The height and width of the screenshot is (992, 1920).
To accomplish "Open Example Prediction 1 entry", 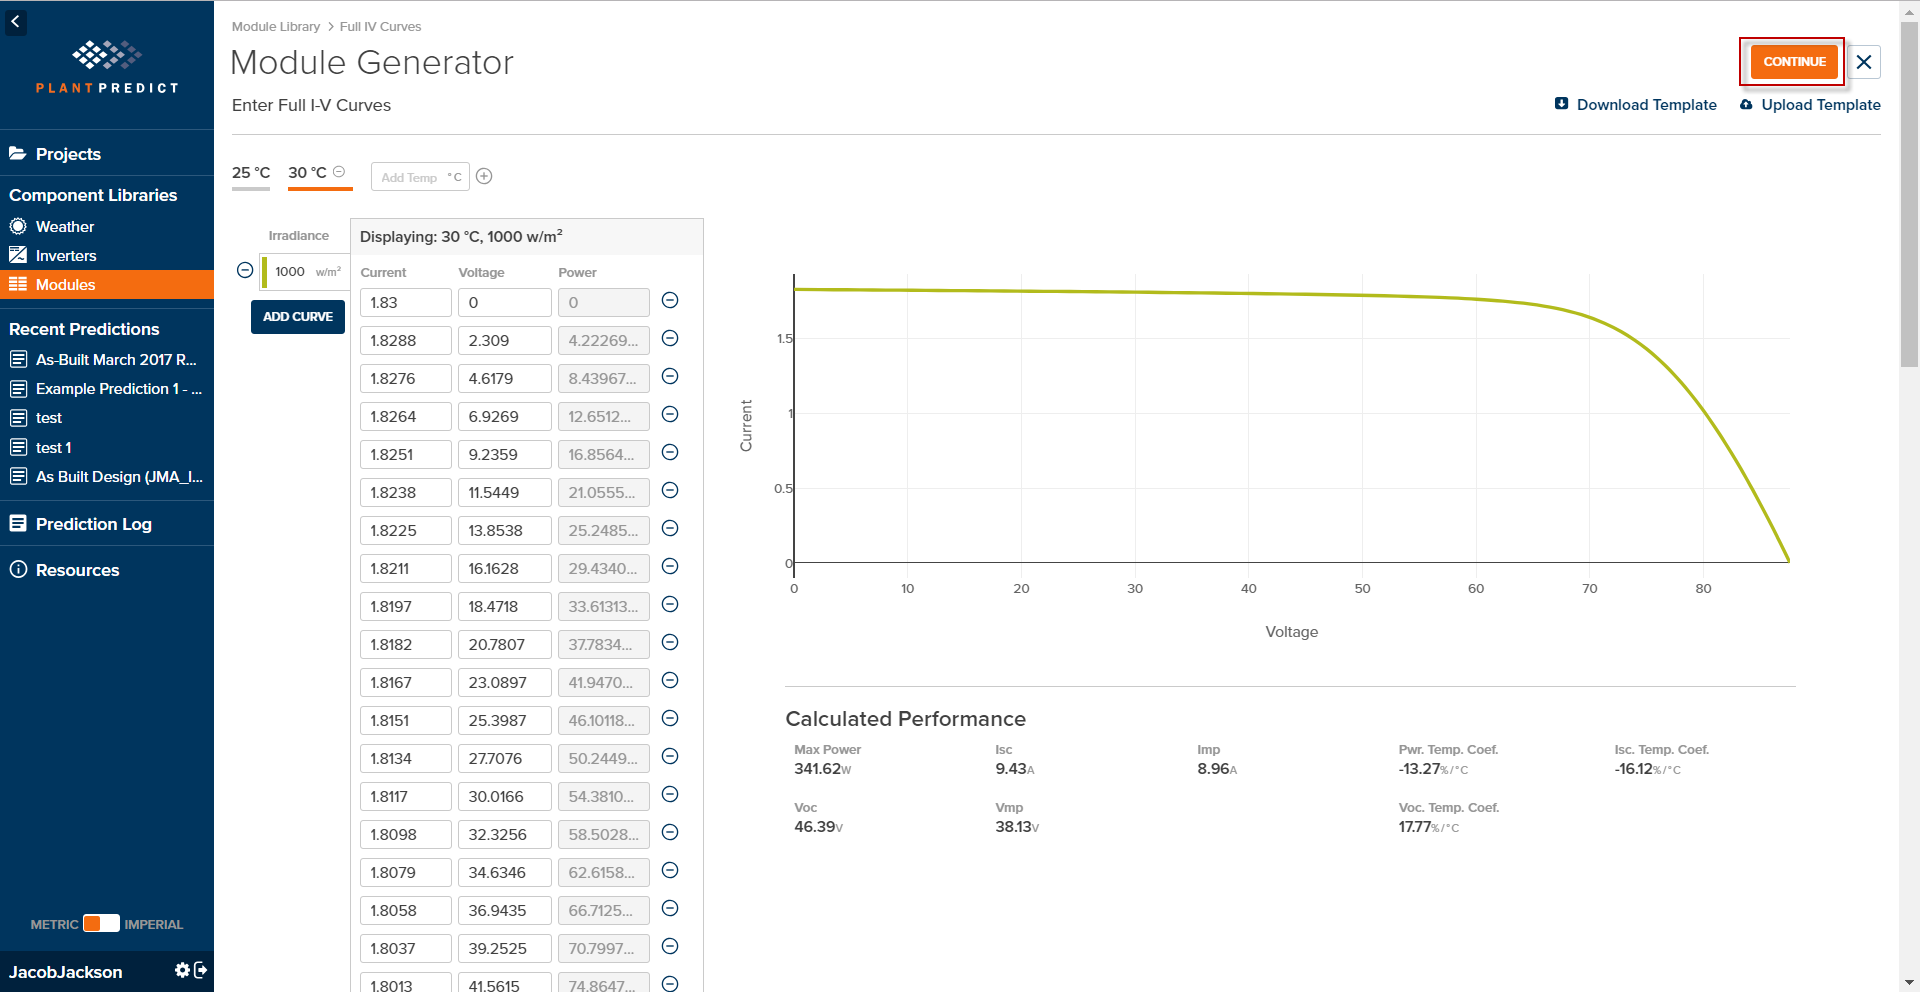I will click(x=107, y=389).
